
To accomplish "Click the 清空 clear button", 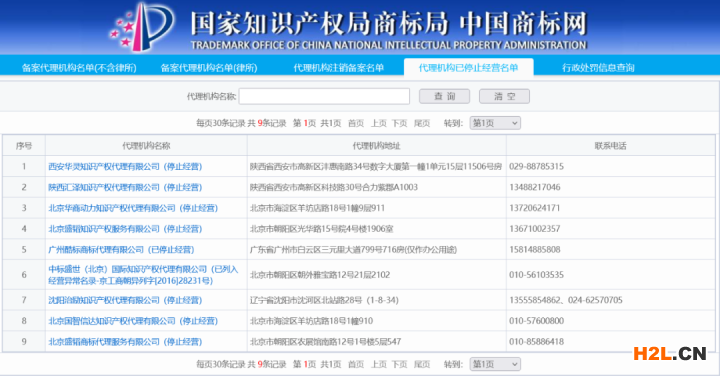I will (504, 96).
